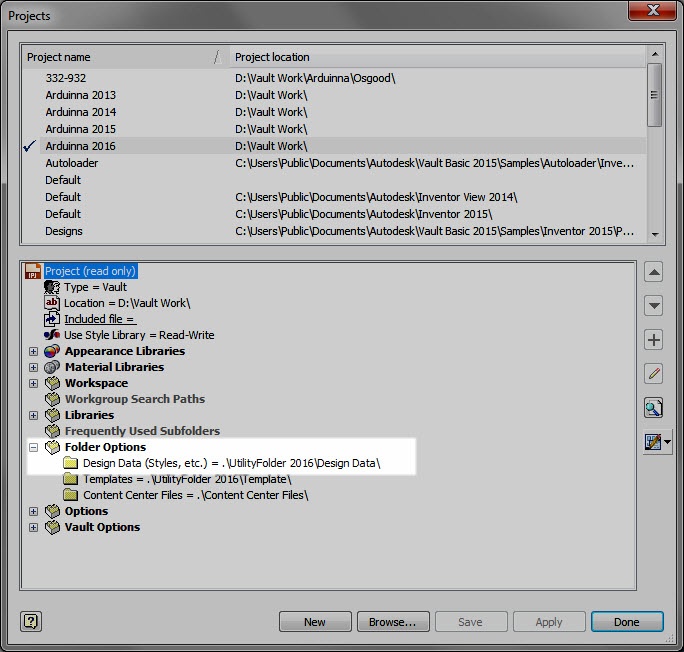Image resolution: width=684 pixels, height=652 pixels.
Task: Click the Frequently Used Subfolders icon
Action: pyautogui.click(x=52, y=431)
